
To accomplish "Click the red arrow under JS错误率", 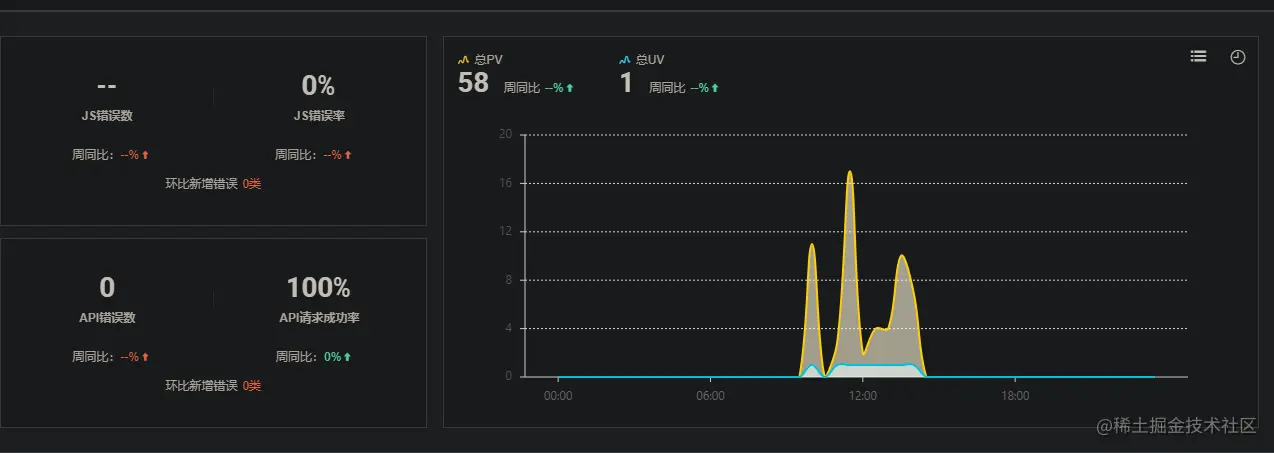I will click(x=348, y=155).
